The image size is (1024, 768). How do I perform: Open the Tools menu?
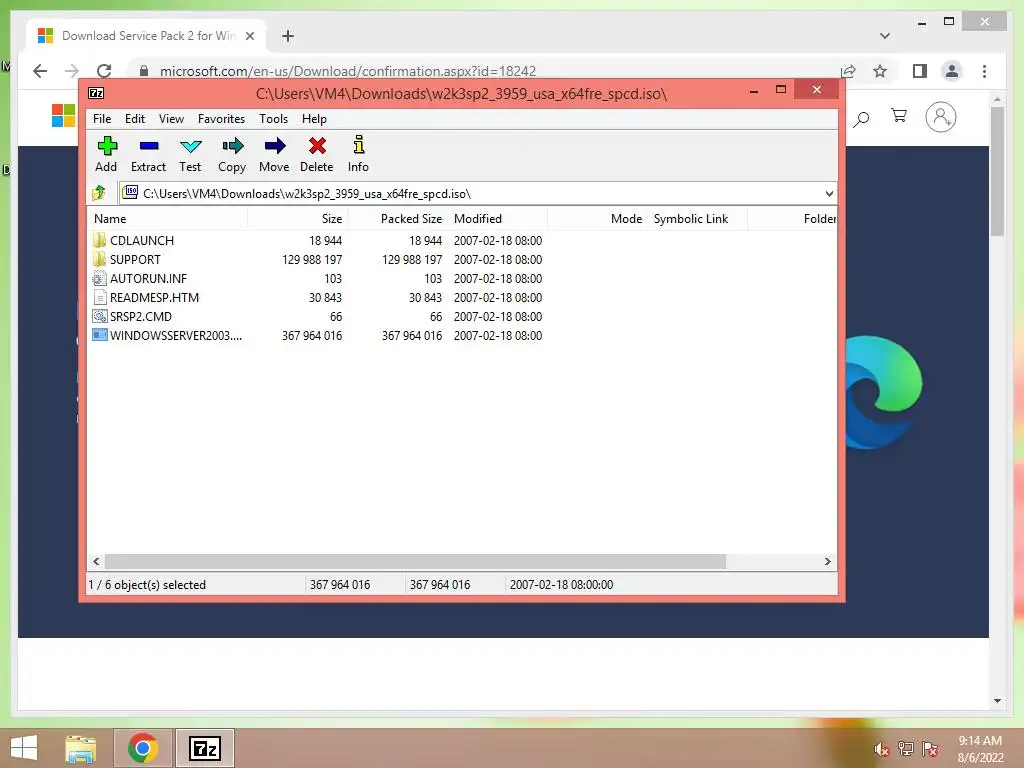point(273,119)
